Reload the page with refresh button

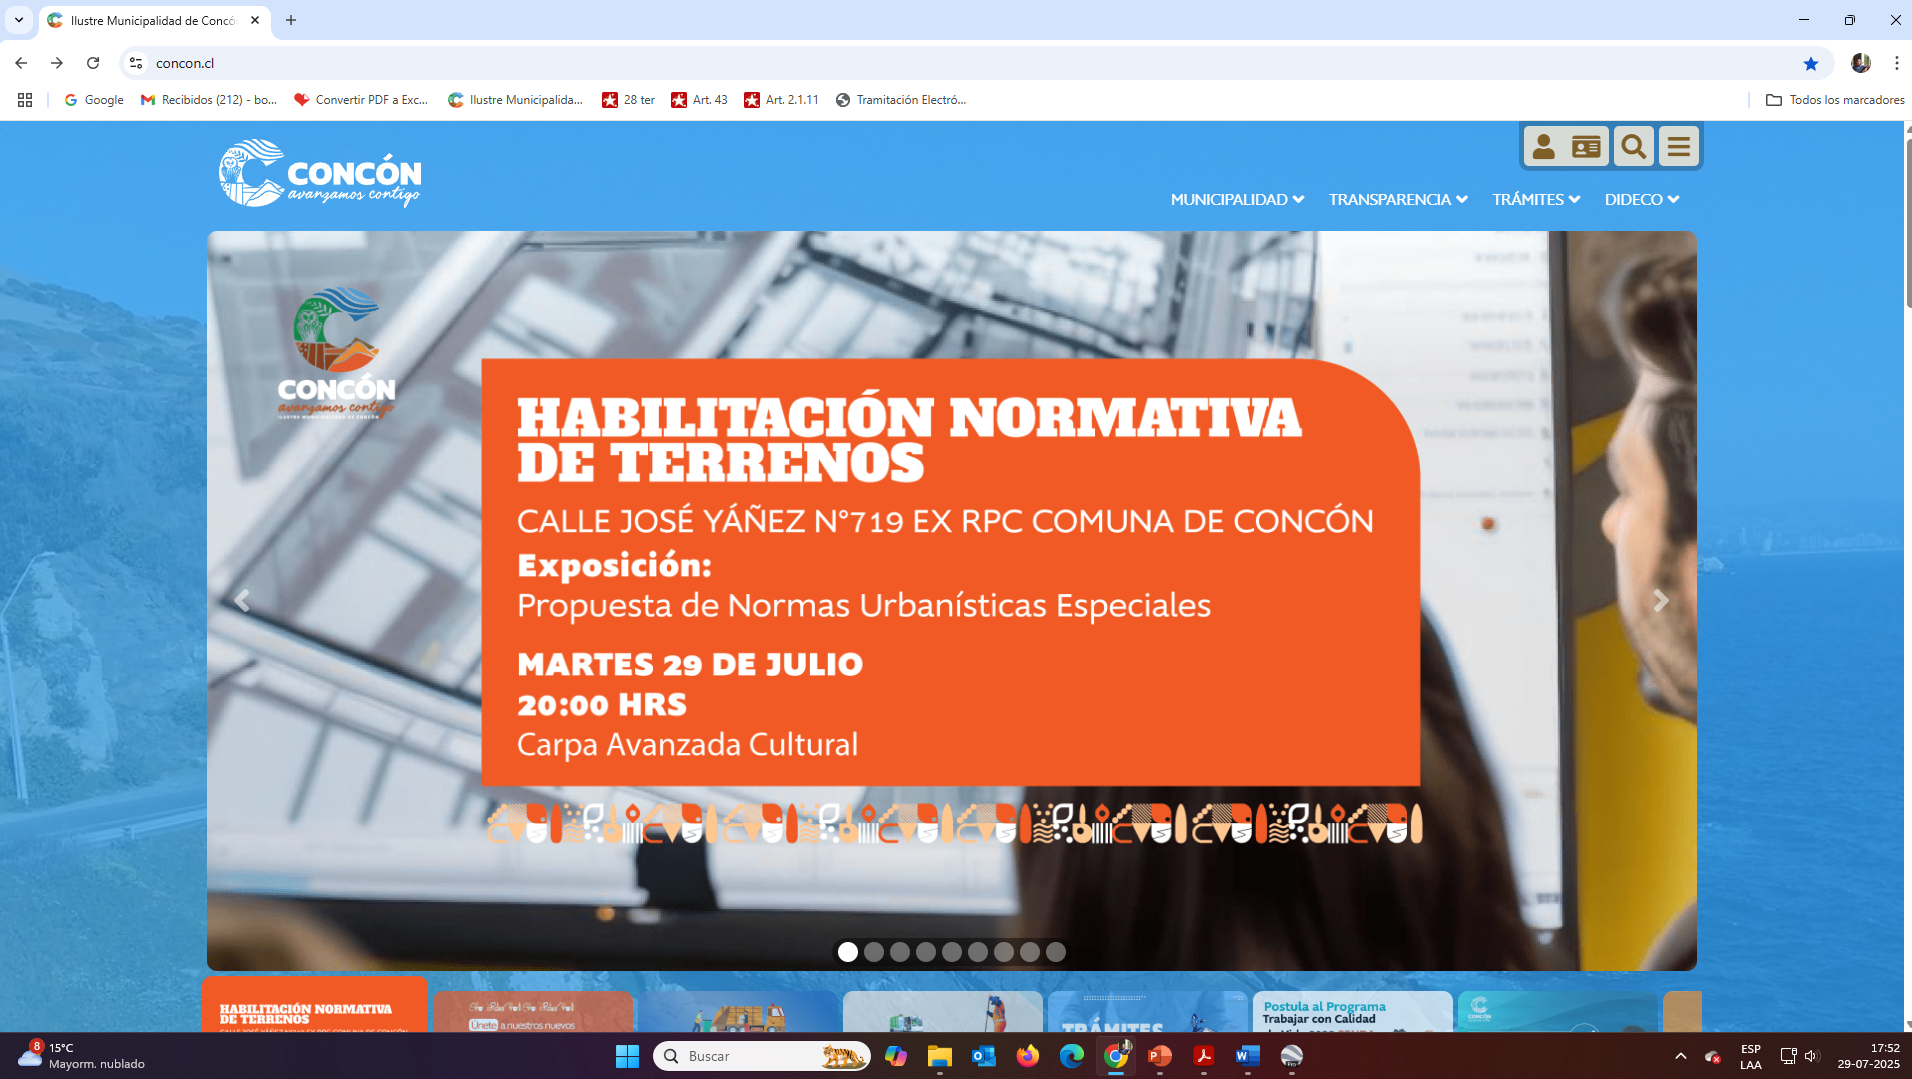[x=93, y=63]
